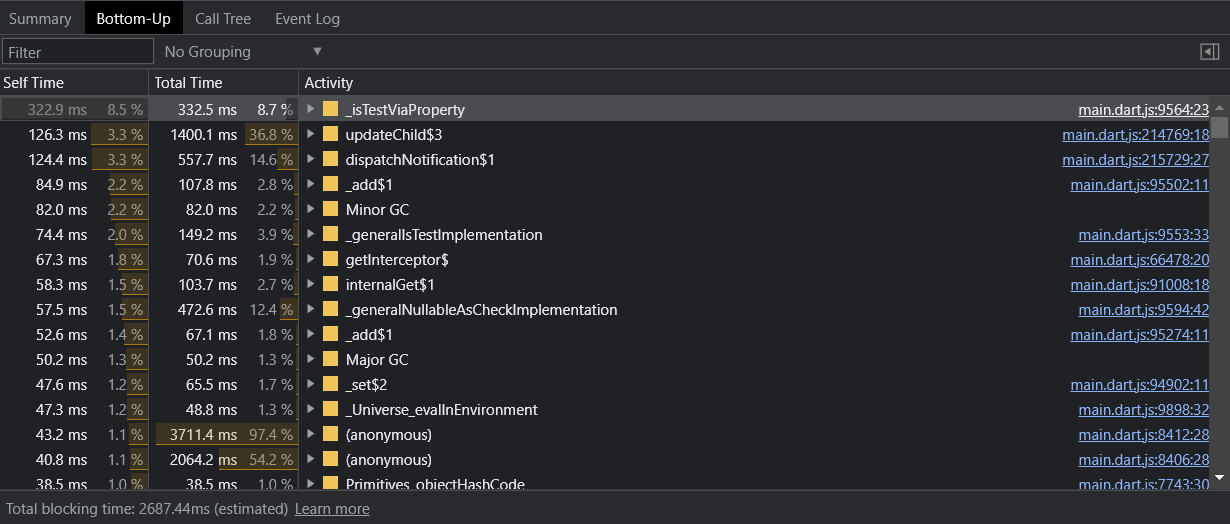Open source link main.dart.js:66478:20
The image size is (1230, 524).
click(1139, 259)
